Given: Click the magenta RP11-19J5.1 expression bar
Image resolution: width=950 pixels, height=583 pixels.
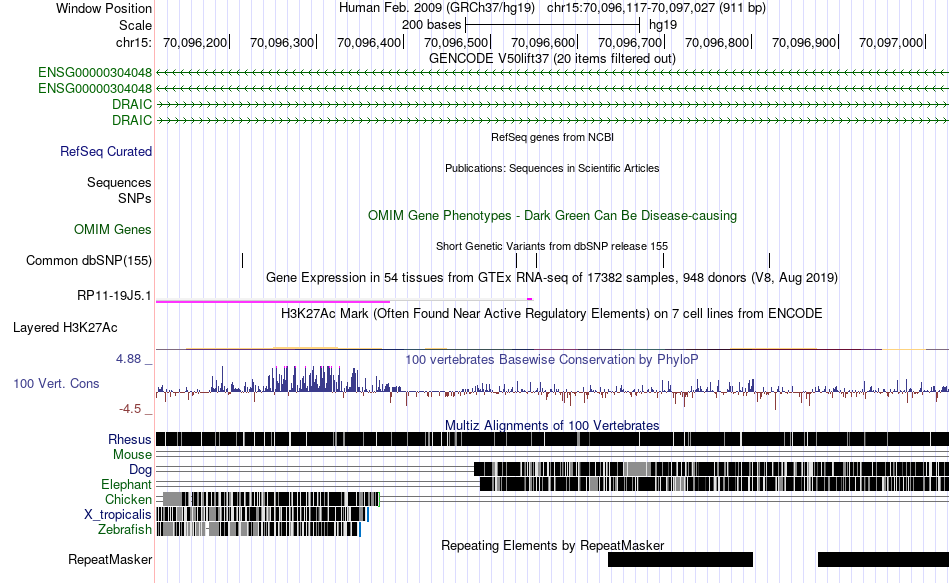Looking at the screenshot, I should 273,301.
